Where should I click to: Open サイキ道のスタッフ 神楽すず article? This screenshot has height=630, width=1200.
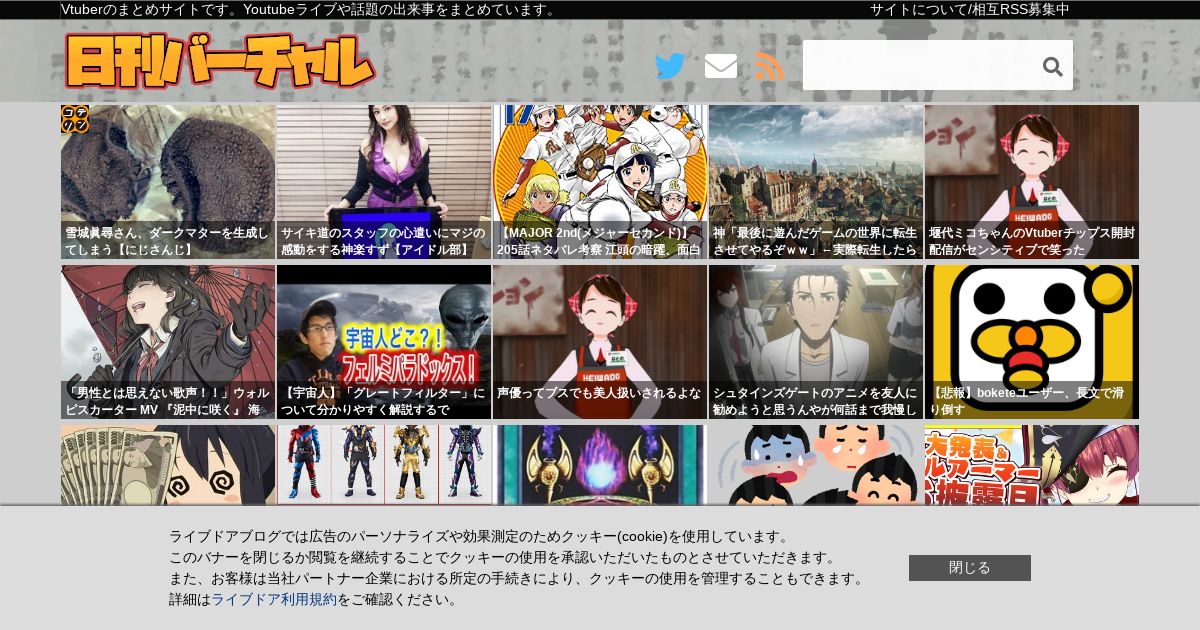pos(384,182)
